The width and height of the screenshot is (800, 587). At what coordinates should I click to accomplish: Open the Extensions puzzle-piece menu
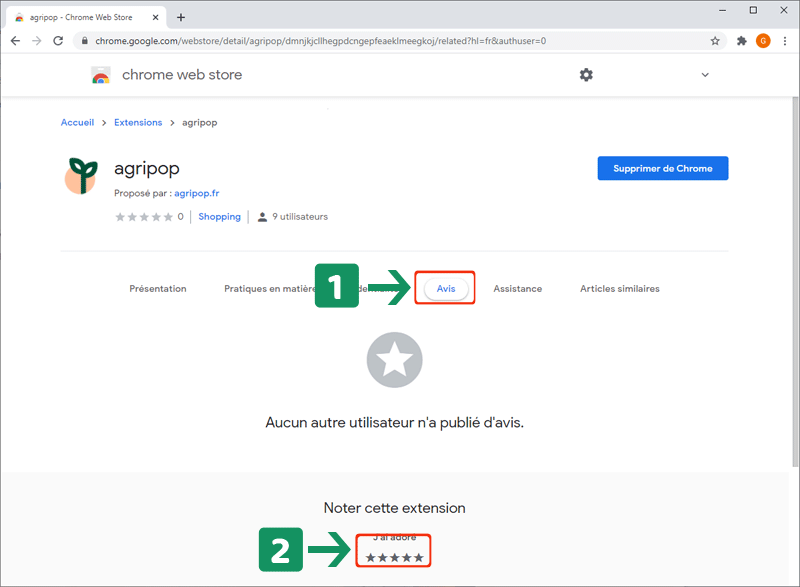coord(741,41)
